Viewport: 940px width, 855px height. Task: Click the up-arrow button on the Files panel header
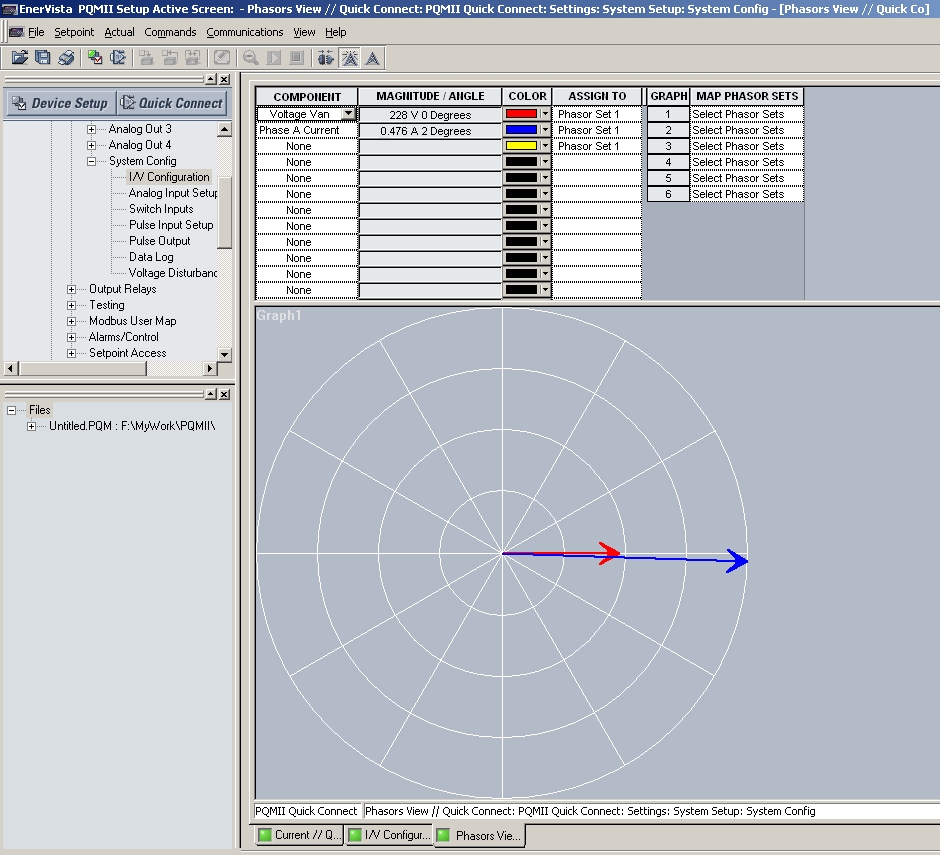211,394
